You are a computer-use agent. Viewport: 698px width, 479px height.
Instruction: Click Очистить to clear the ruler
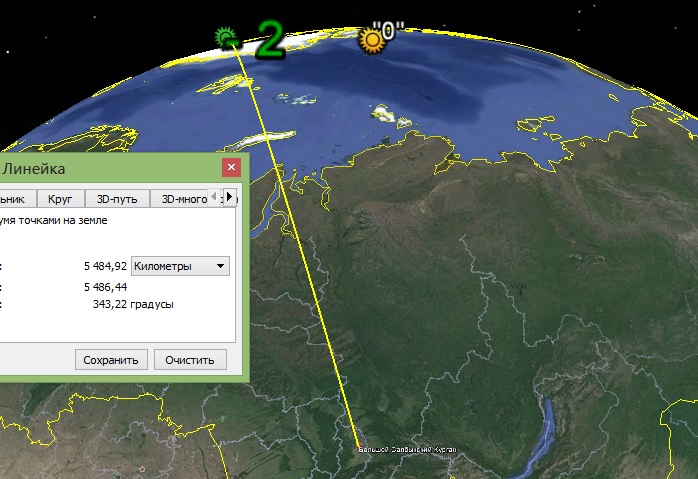pyautogui.click(x=190, y=360)
